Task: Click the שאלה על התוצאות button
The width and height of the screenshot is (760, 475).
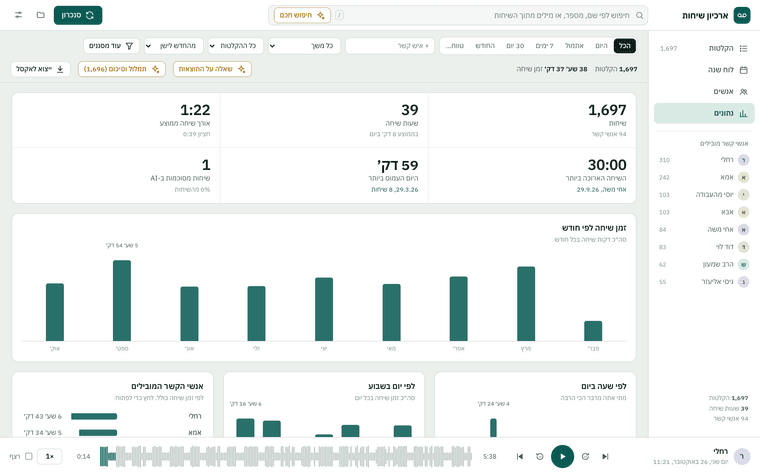Action: [x=212, y=69]
